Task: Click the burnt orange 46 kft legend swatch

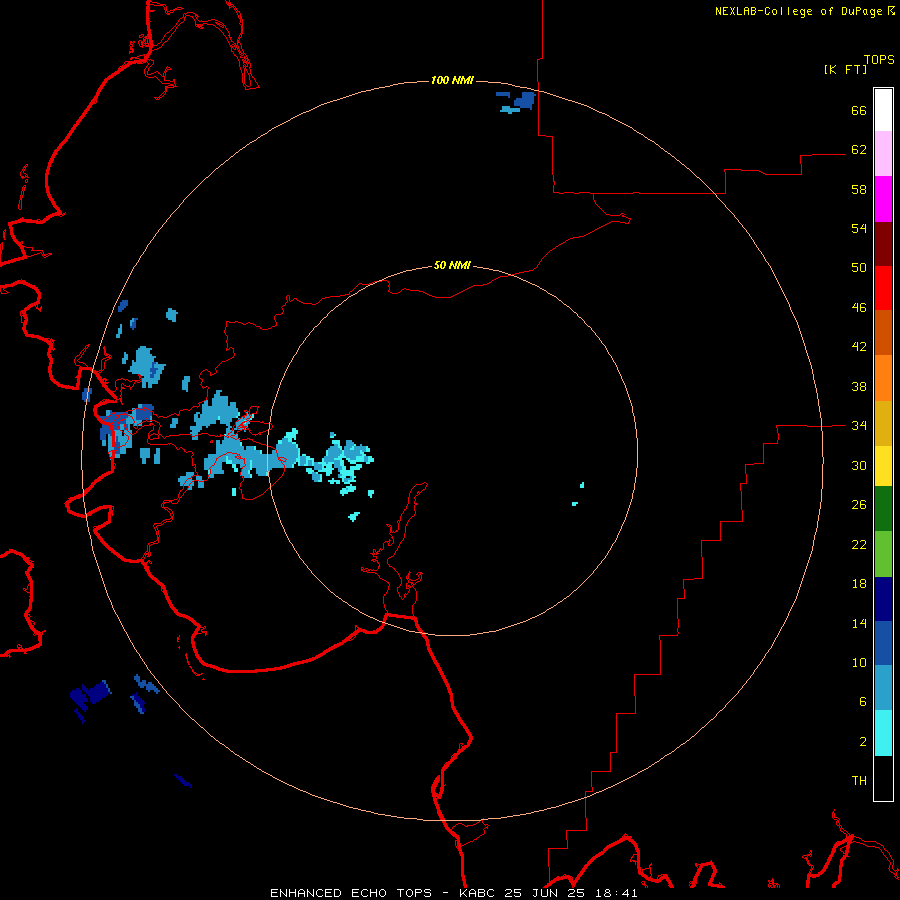Action: [x=883, y=333]
